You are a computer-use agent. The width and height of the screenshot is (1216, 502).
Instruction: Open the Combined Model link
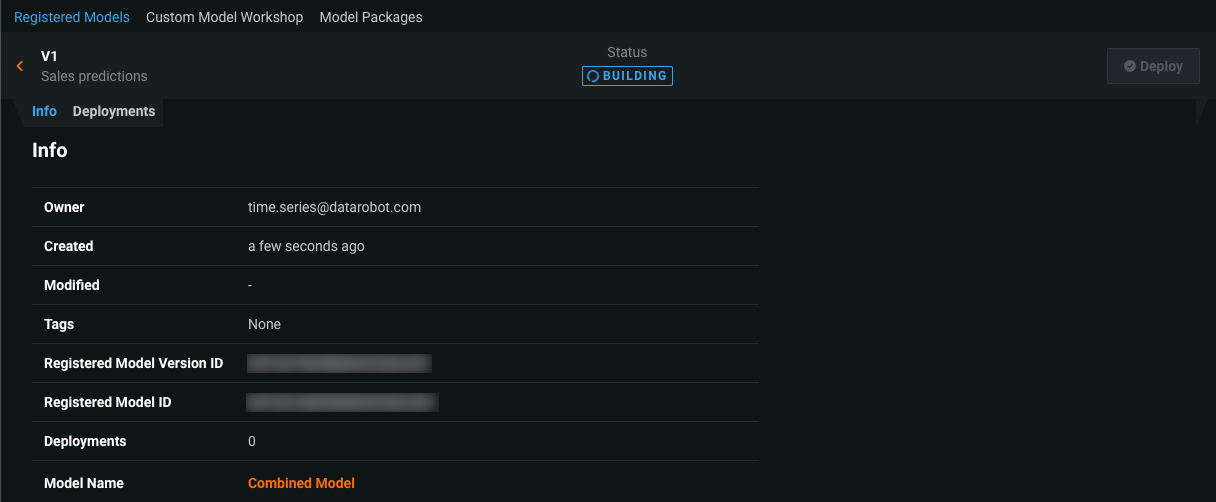(301, 483)
